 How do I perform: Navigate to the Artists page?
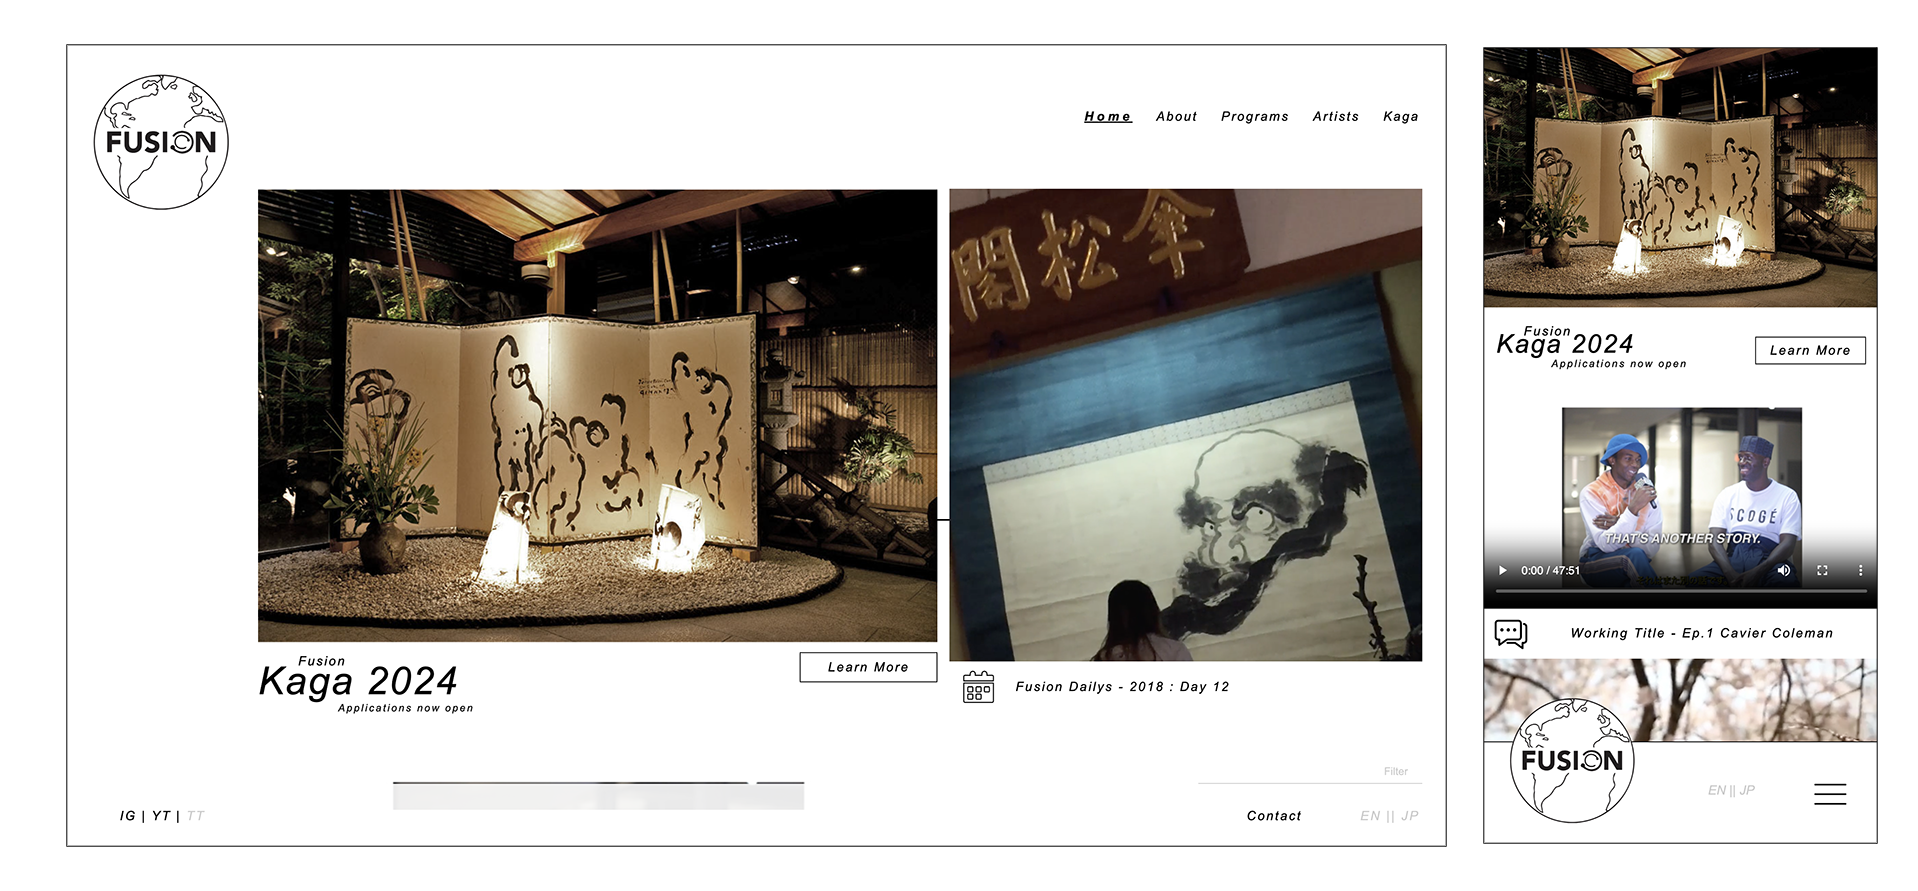point(1335,117)
